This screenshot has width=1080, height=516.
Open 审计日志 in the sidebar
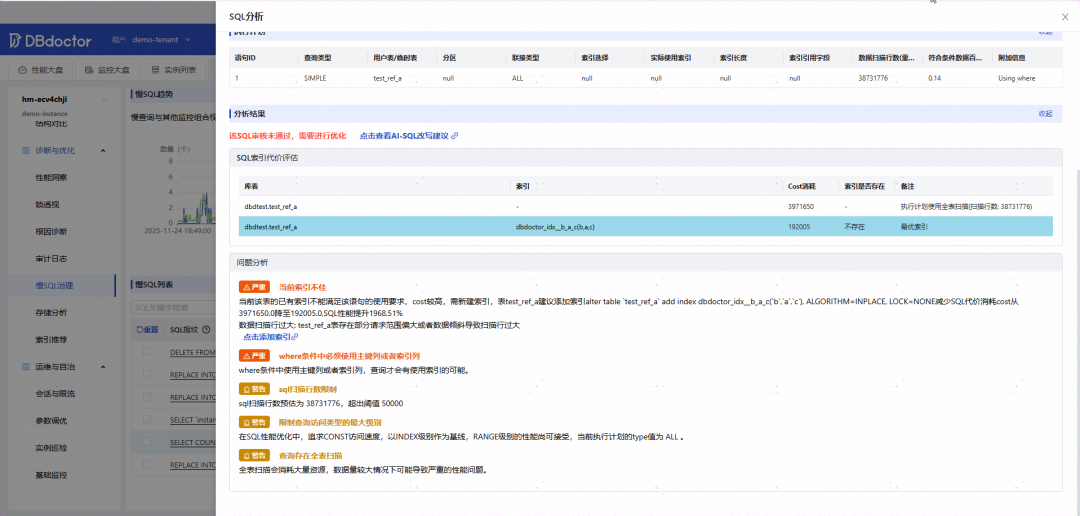(x=52, y=258)
